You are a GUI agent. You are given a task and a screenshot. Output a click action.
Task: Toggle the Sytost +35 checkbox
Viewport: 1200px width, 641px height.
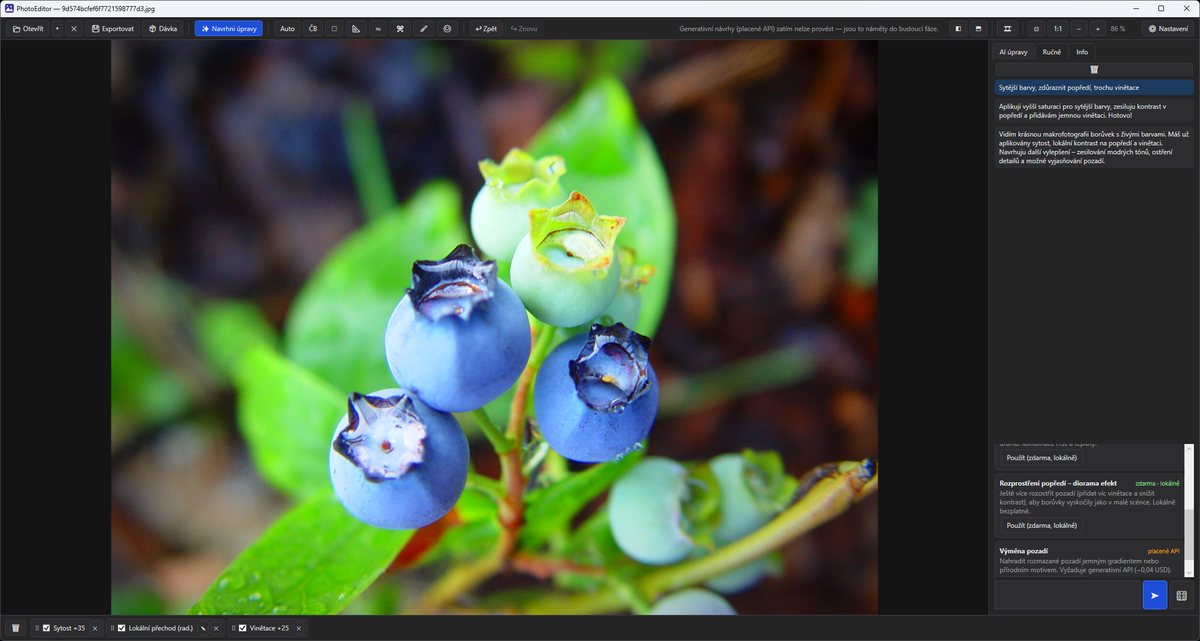pyautogui.click(x=46, y=628)
